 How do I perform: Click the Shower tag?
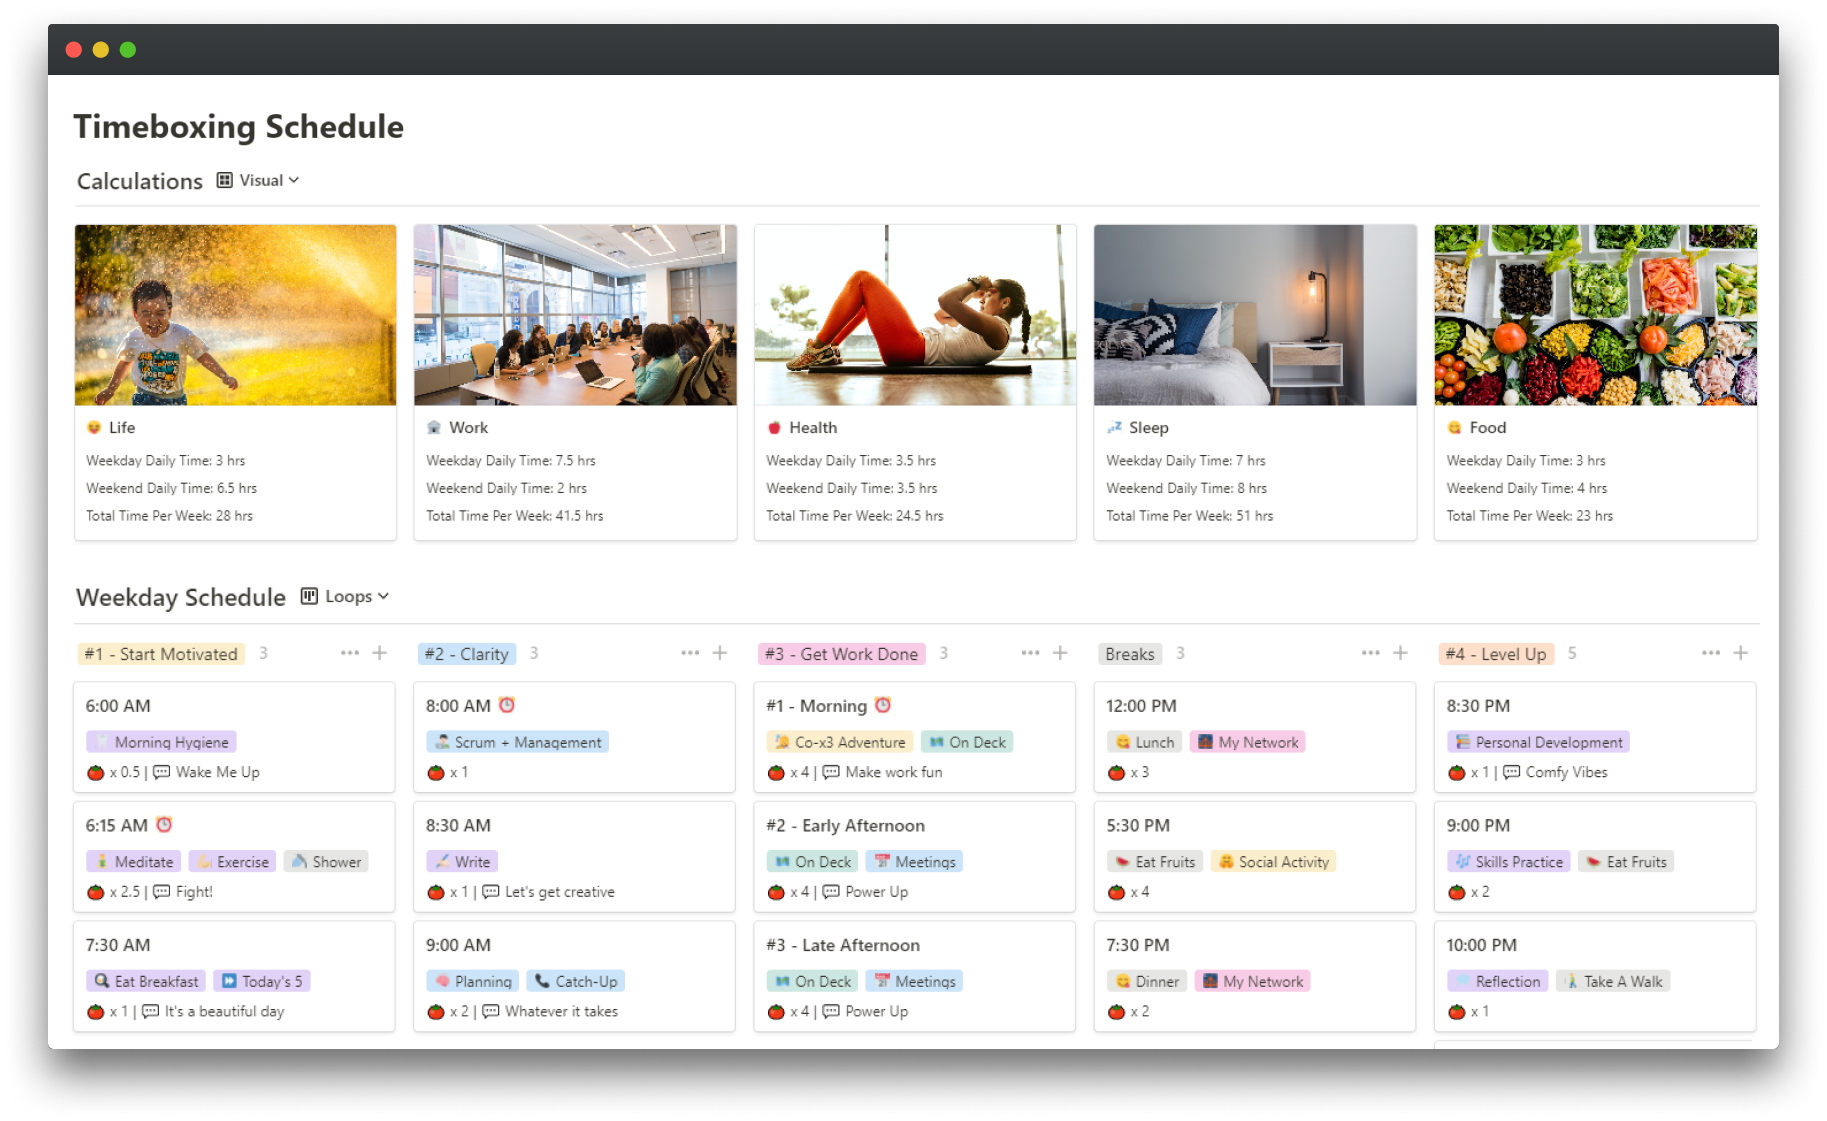pyautogui.click(x=327, y=862)
